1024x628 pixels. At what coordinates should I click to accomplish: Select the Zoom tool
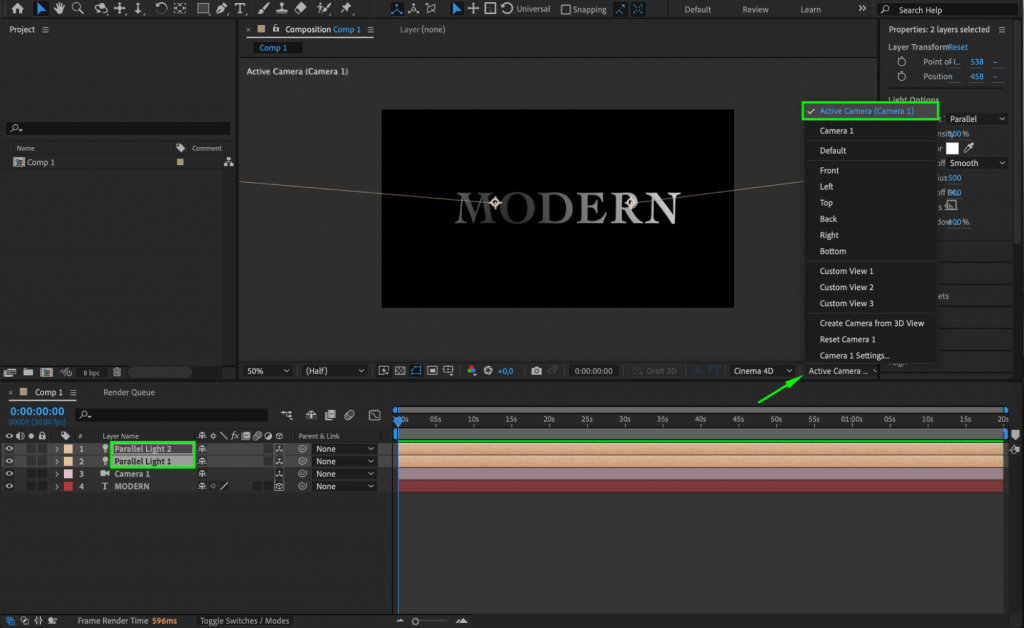click(x=76, y=9)
